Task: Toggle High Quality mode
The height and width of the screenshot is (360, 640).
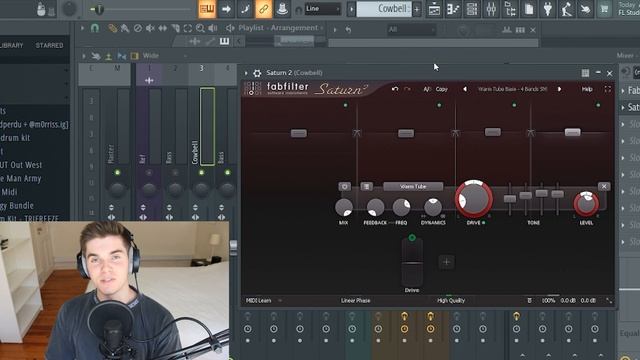Action: click(x=451, y=300)
